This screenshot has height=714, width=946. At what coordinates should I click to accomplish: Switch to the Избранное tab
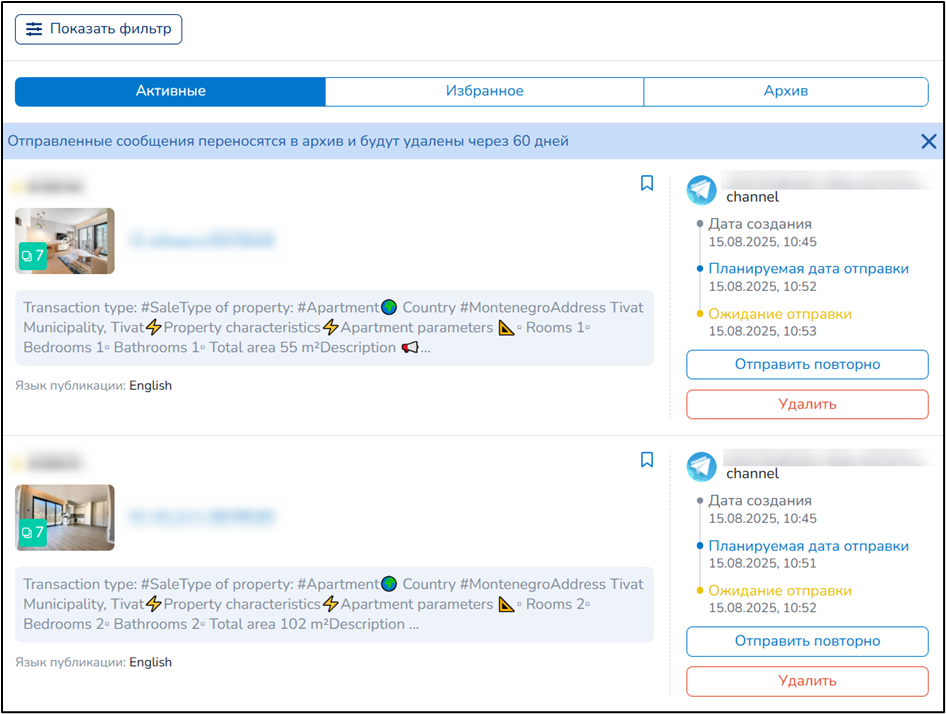coord(484,91)
